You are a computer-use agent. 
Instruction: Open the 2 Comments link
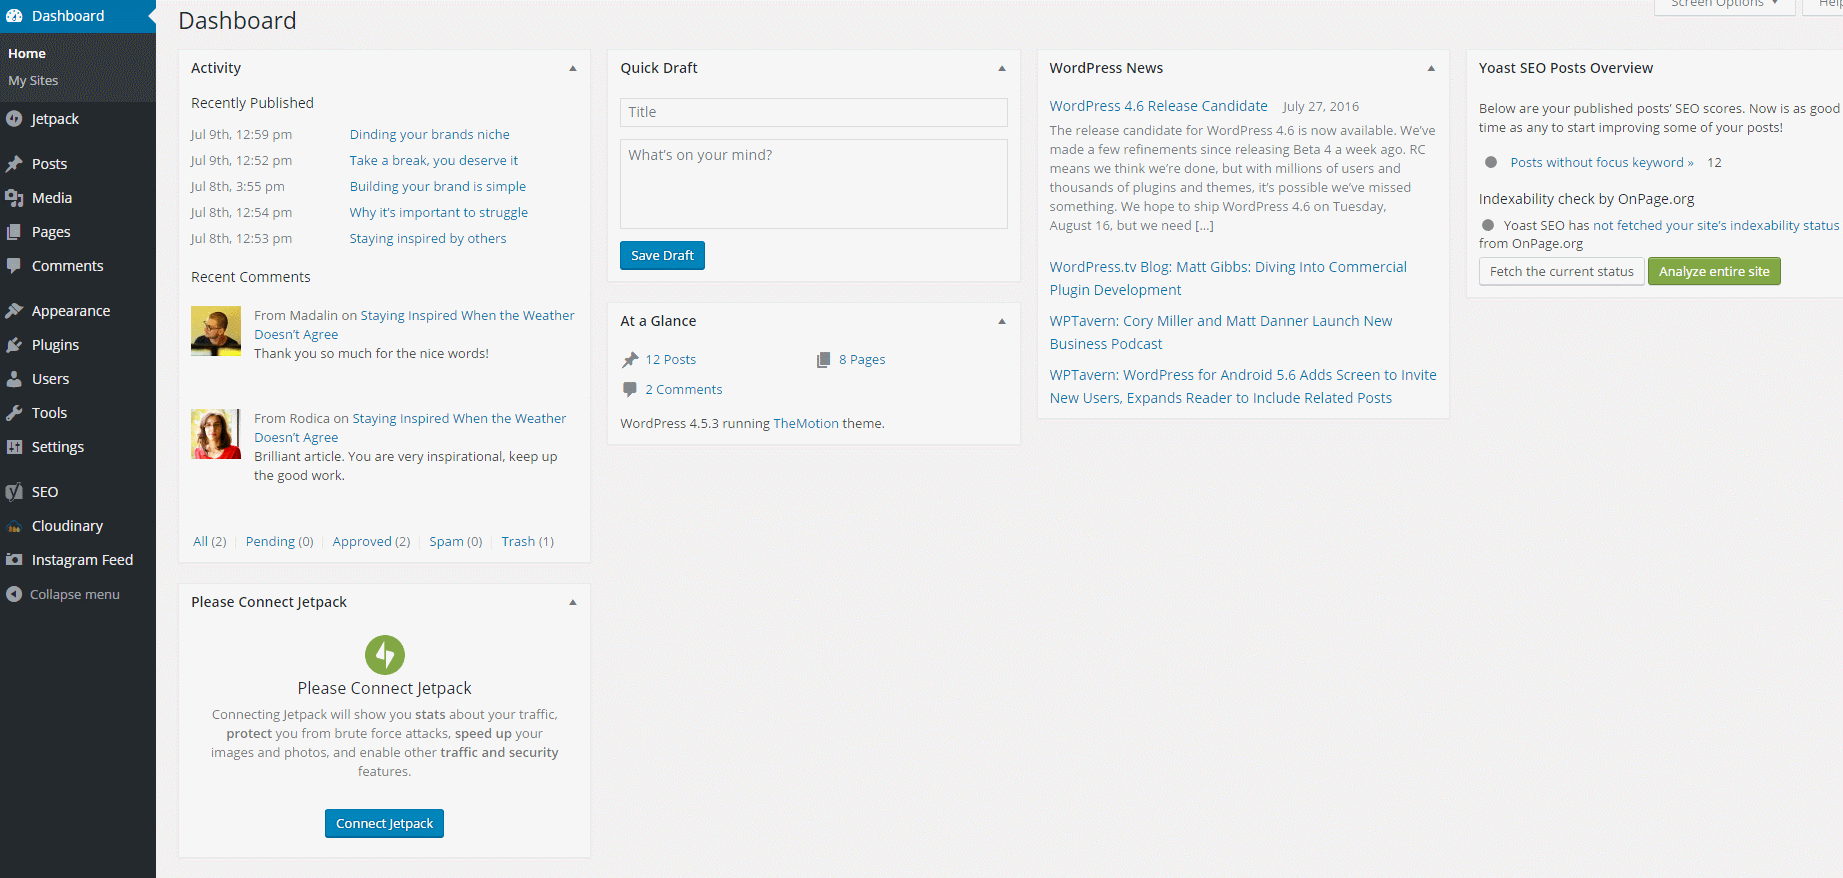pos(684,390)
